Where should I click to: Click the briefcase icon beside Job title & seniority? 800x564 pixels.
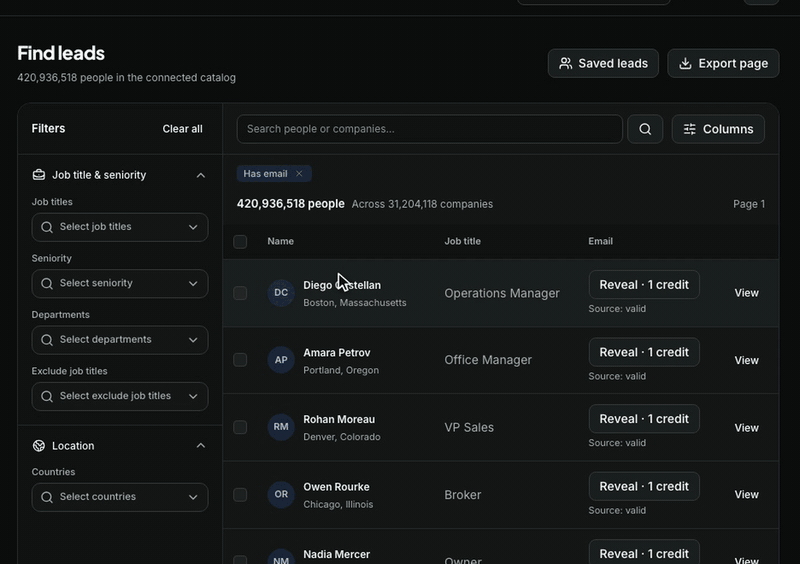coord(39,175)
